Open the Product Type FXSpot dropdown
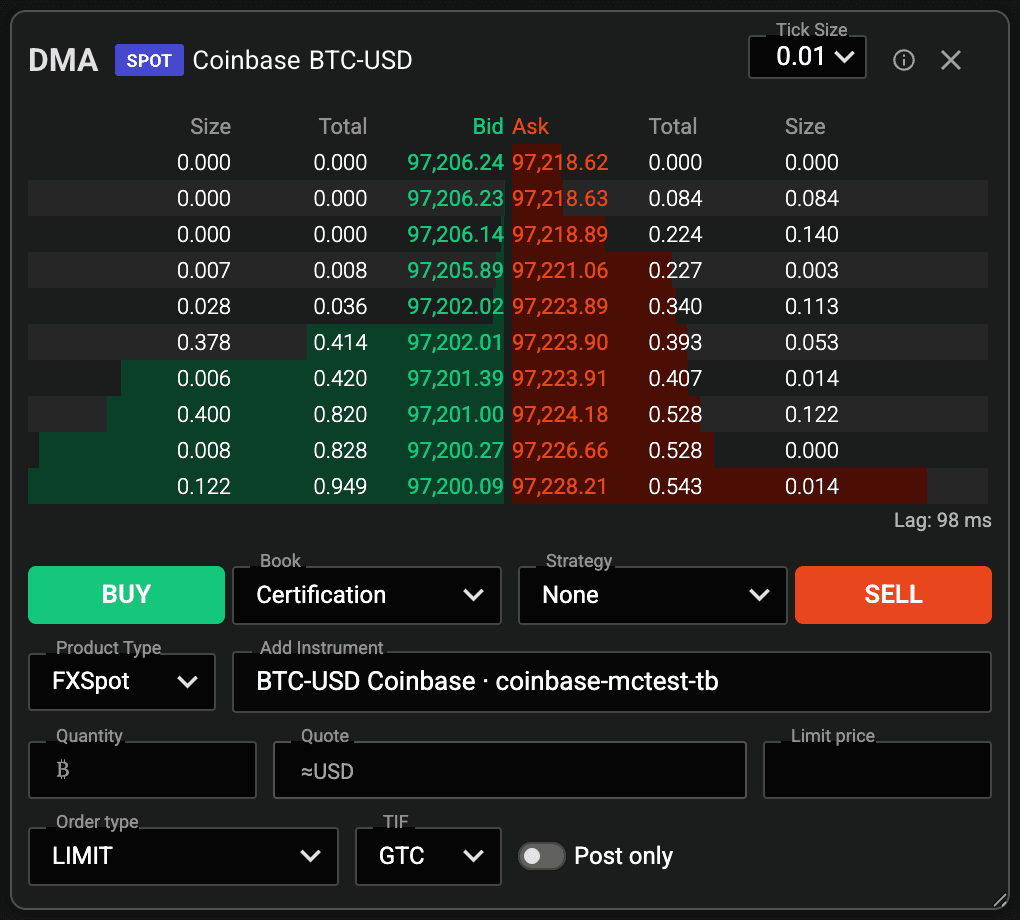 pos(122,682)
